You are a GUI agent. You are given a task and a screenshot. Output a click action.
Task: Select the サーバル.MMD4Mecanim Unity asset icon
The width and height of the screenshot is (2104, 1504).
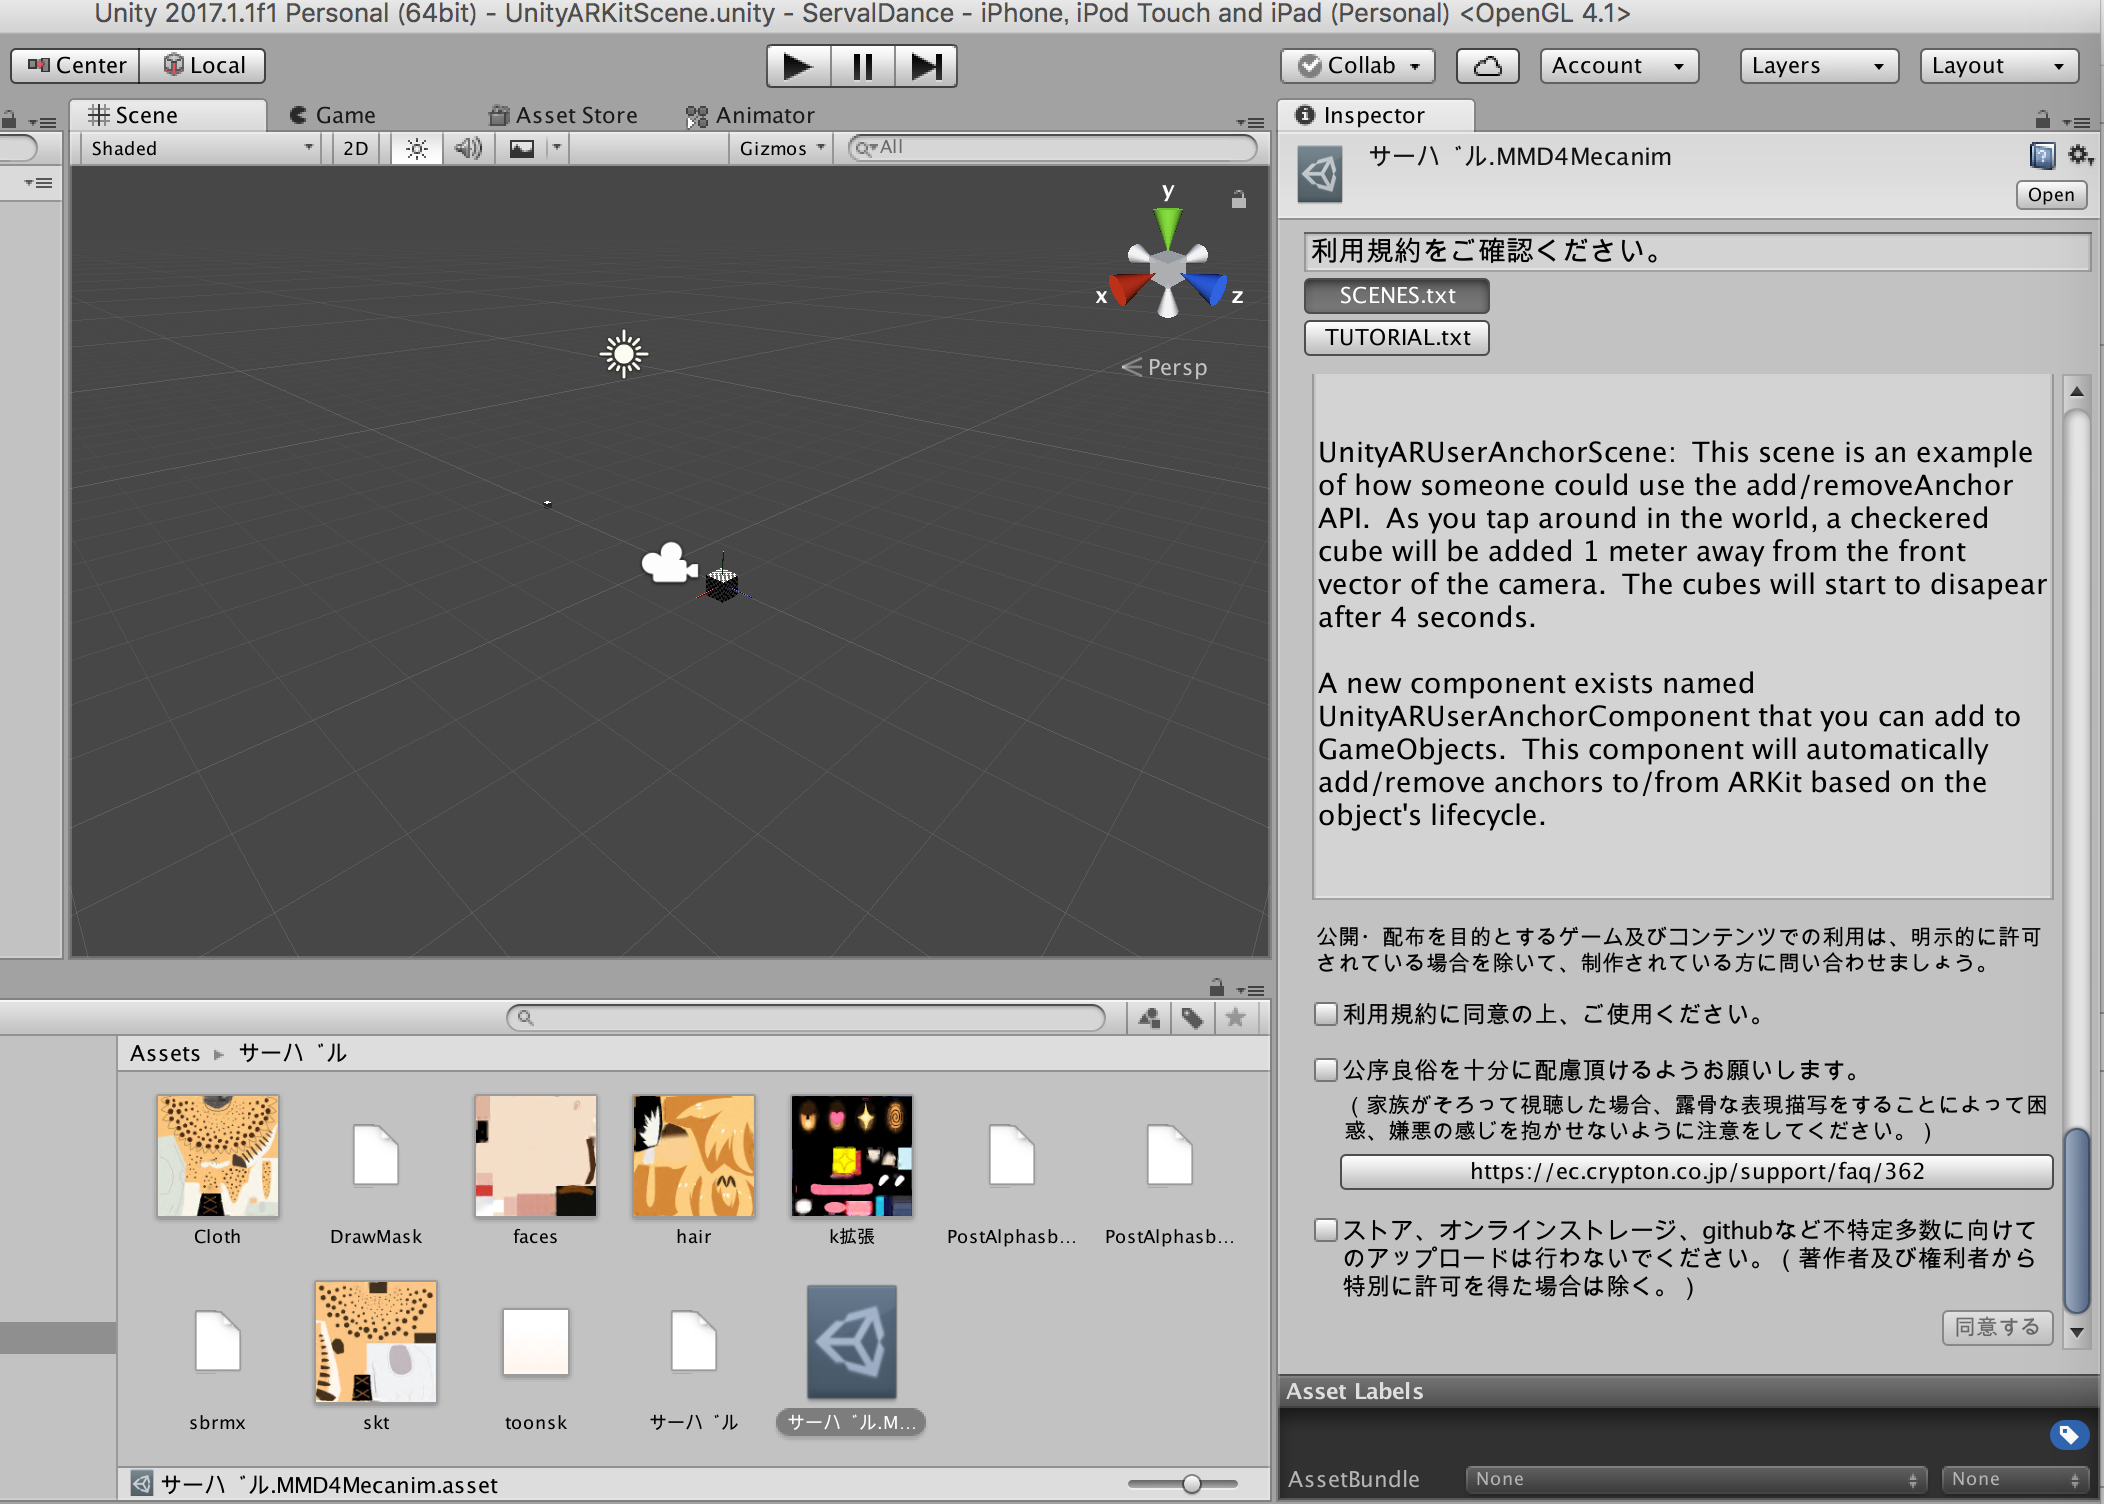pyautogui.click(x=851, y=1342)
